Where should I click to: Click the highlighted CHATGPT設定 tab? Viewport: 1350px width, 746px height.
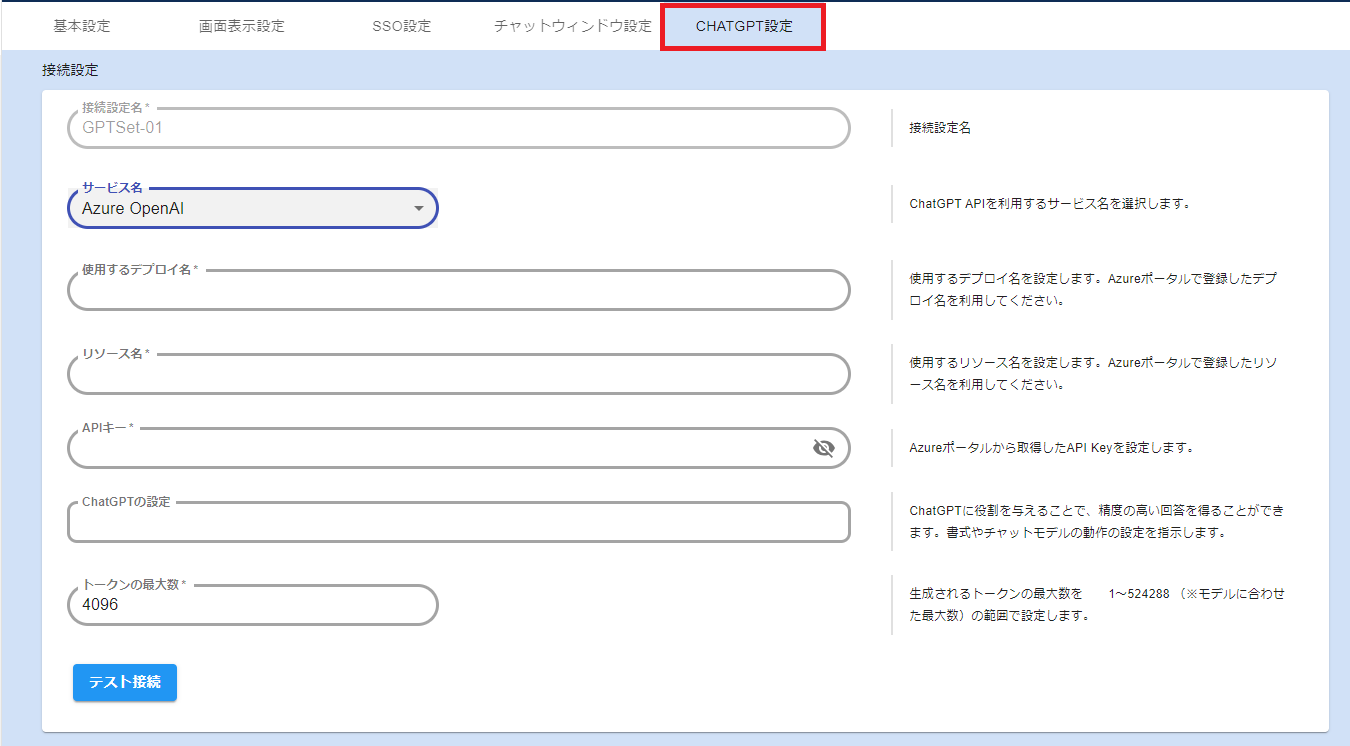[x=743, y=26]
